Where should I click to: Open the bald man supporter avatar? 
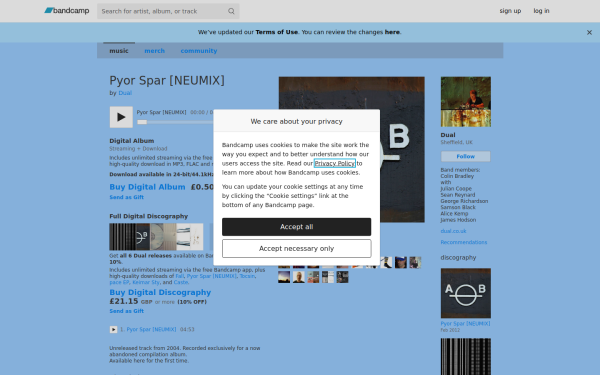click(298, 277)
